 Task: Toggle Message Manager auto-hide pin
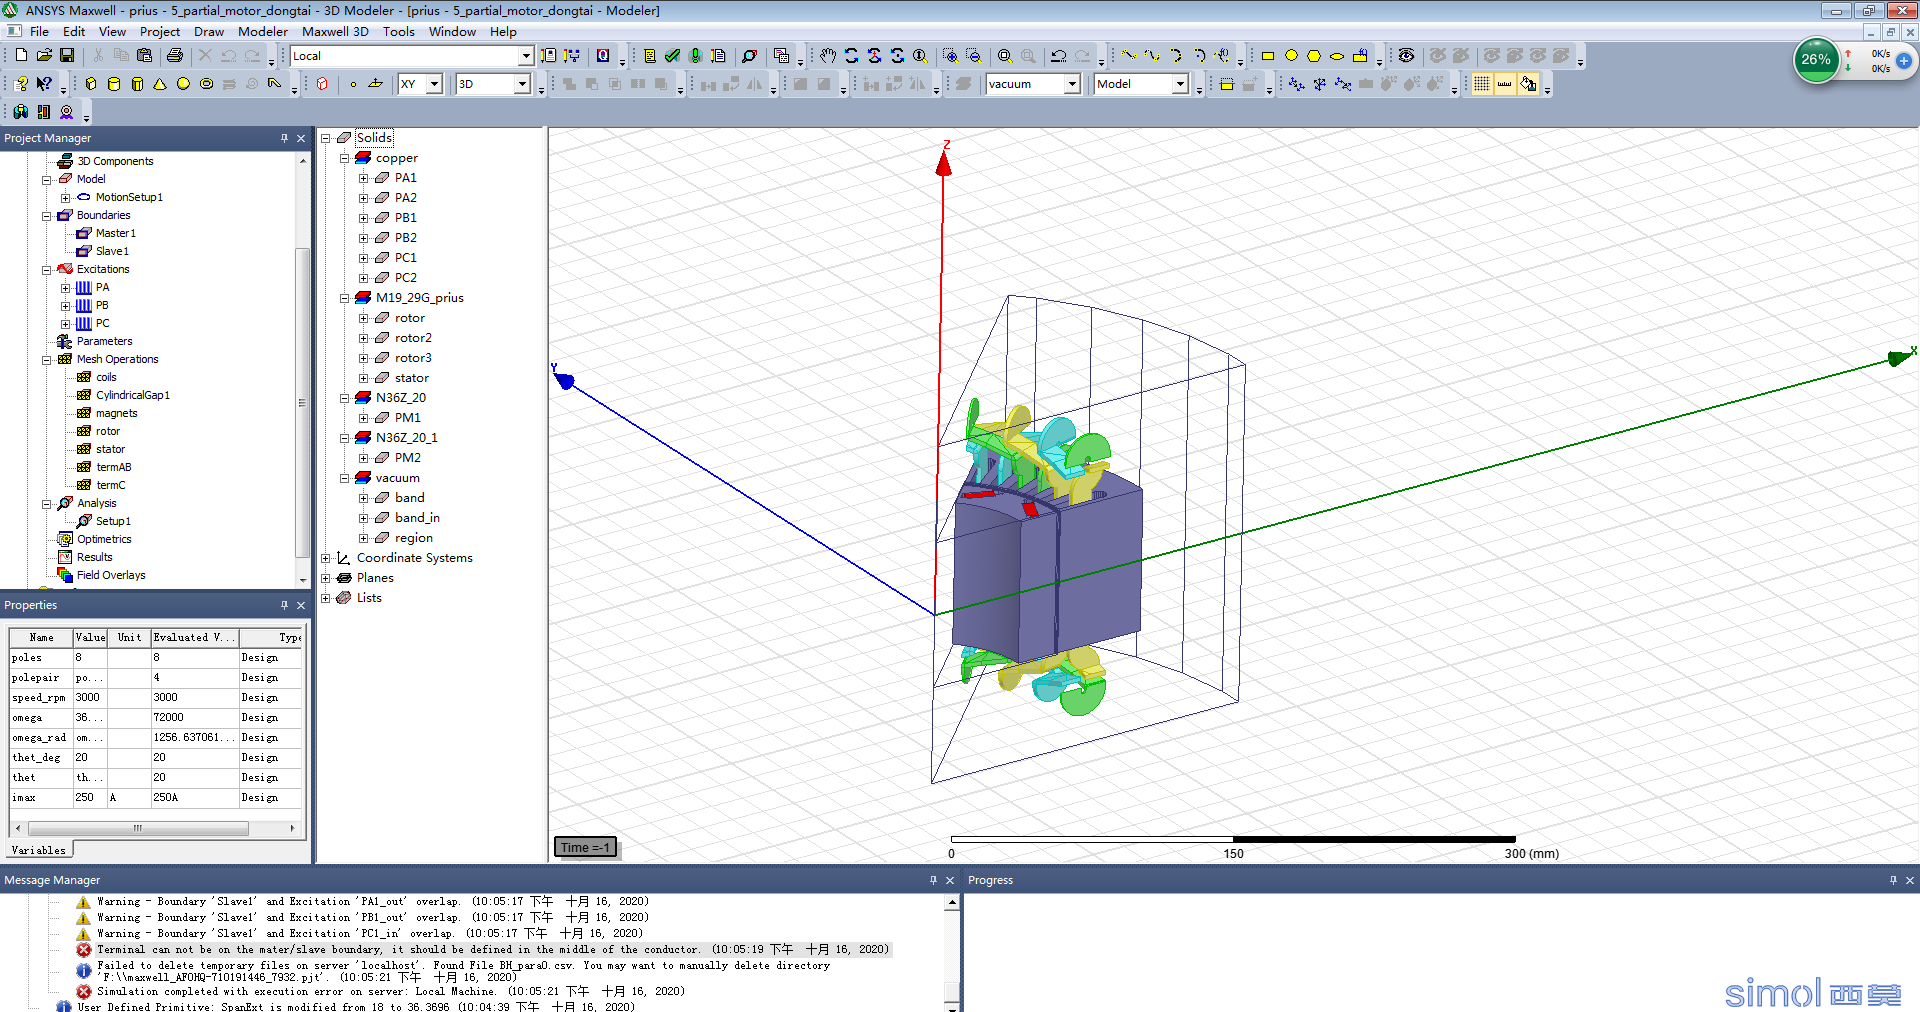[933, 880]
